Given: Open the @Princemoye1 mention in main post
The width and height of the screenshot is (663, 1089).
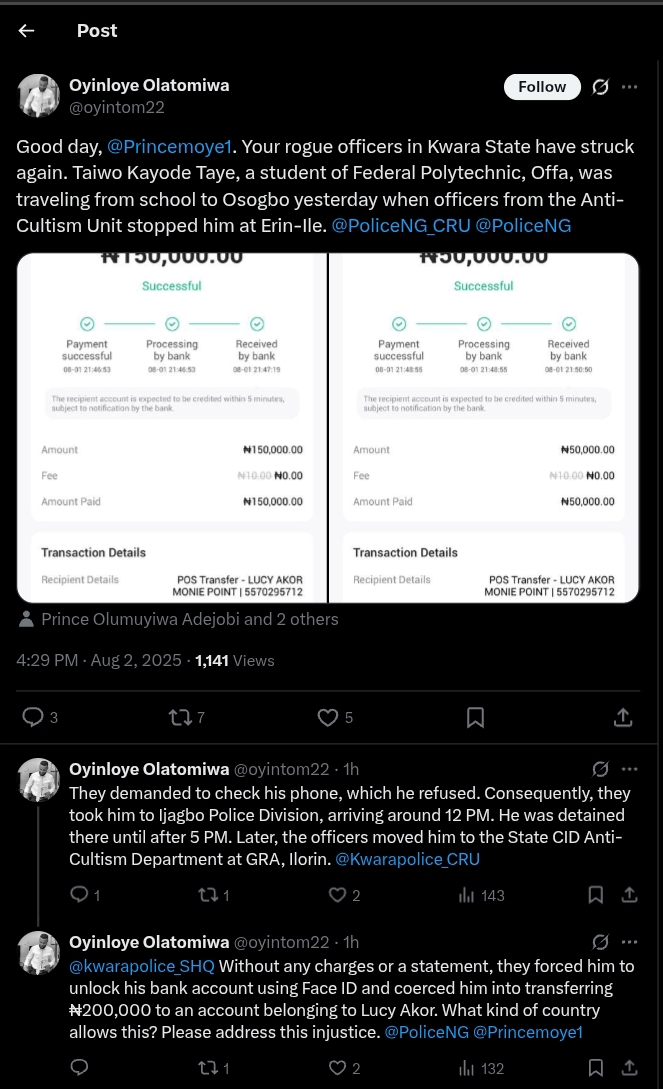Looking at the screenshot, I should coord(169,147).
